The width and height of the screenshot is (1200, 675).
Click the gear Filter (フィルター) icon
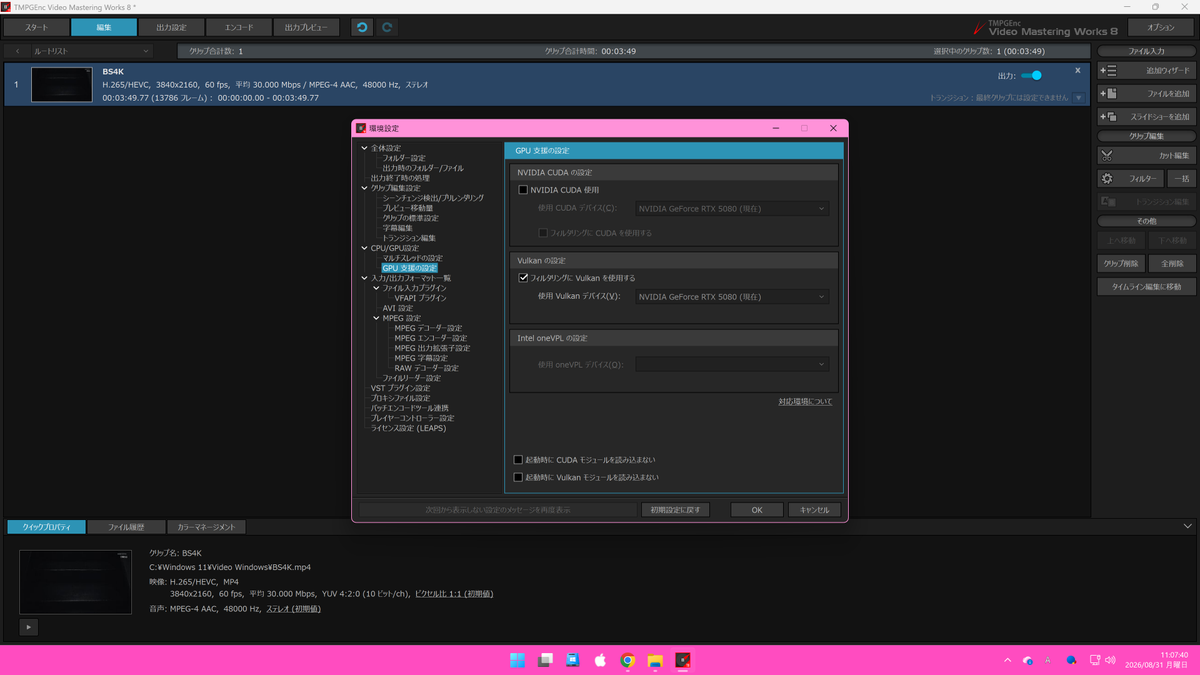click(1107, 179)
